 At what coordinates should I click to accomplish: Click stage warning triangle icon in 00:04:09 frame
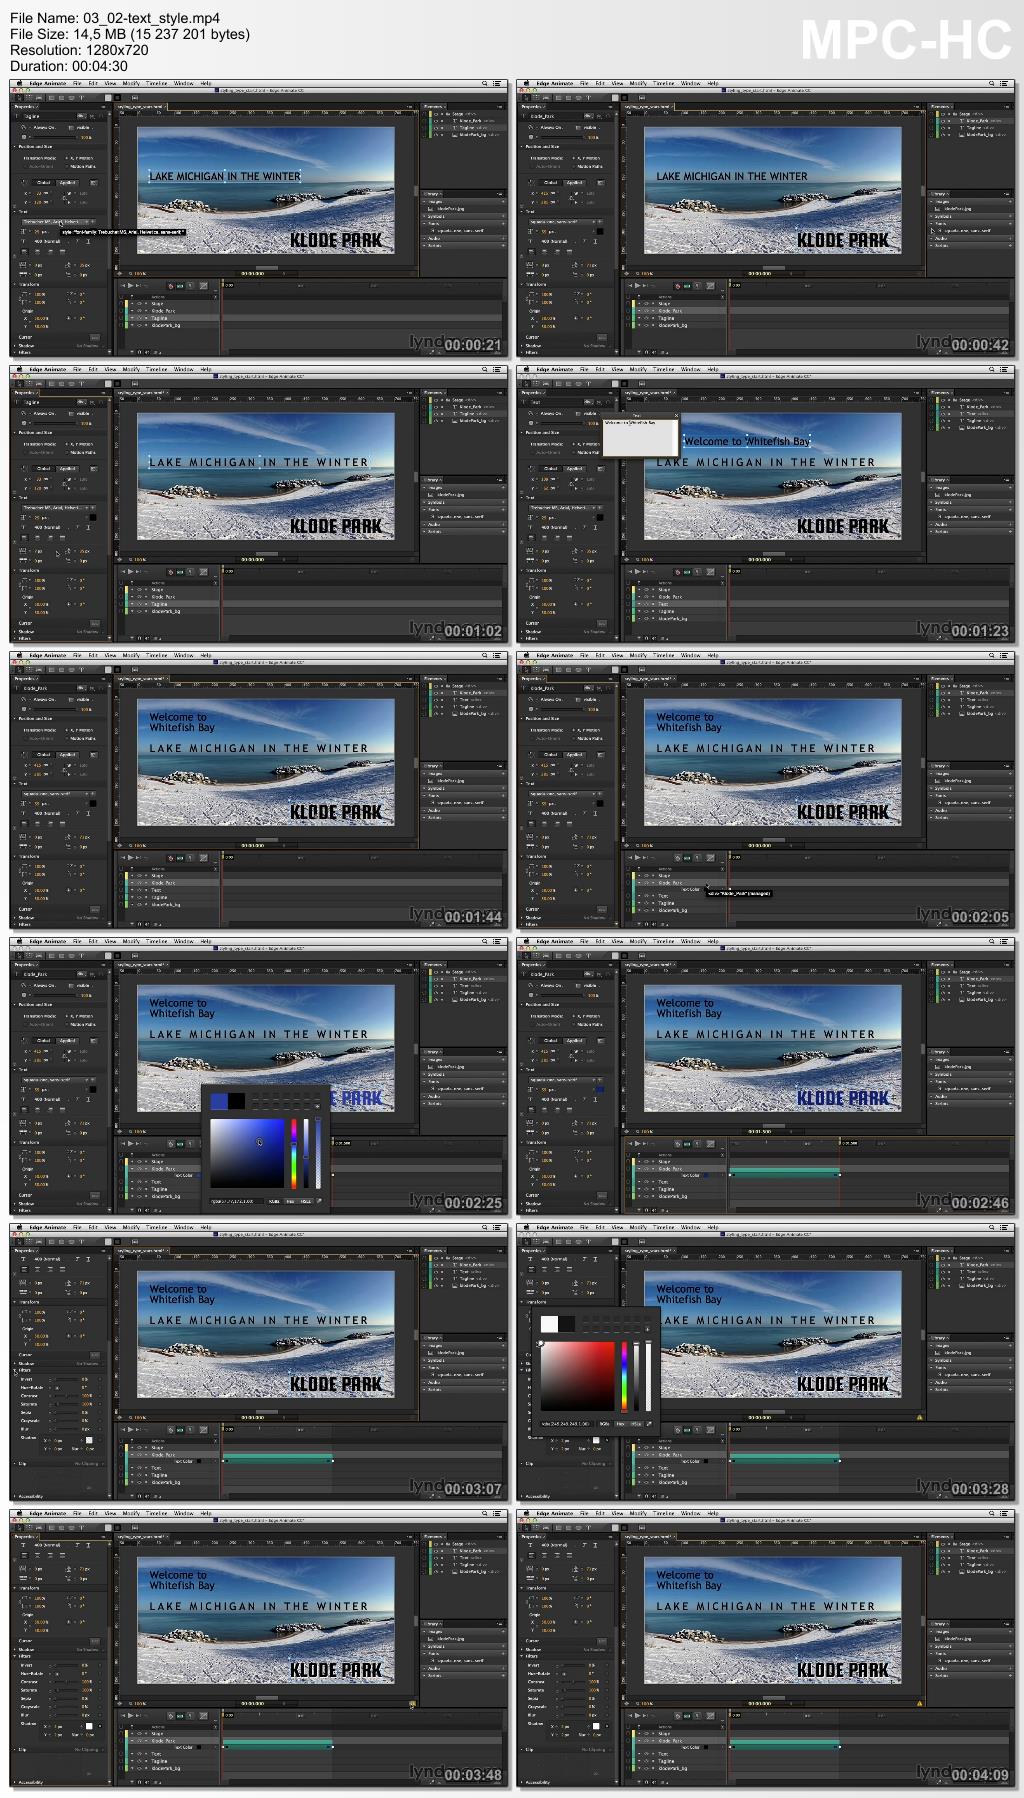coord(919,1702)
